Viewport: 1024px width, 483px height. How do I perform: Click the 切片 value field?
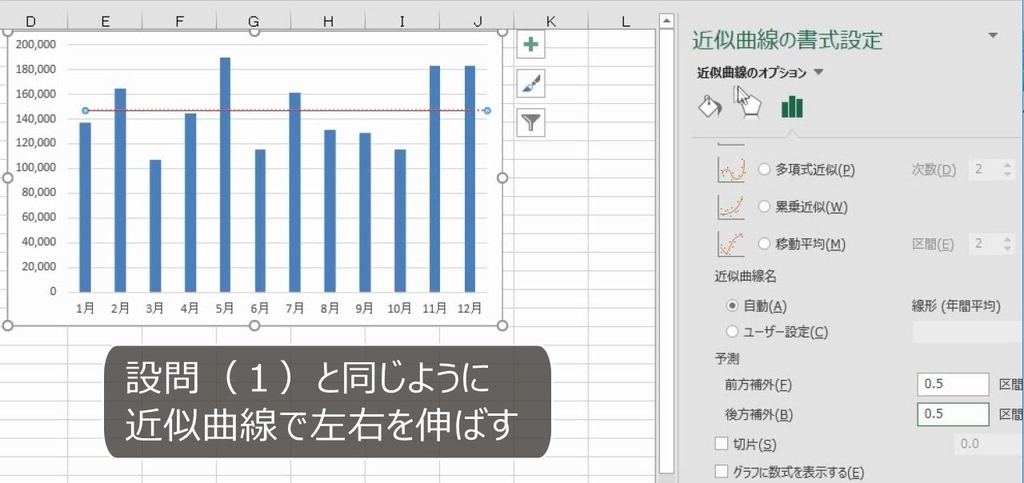989,444
